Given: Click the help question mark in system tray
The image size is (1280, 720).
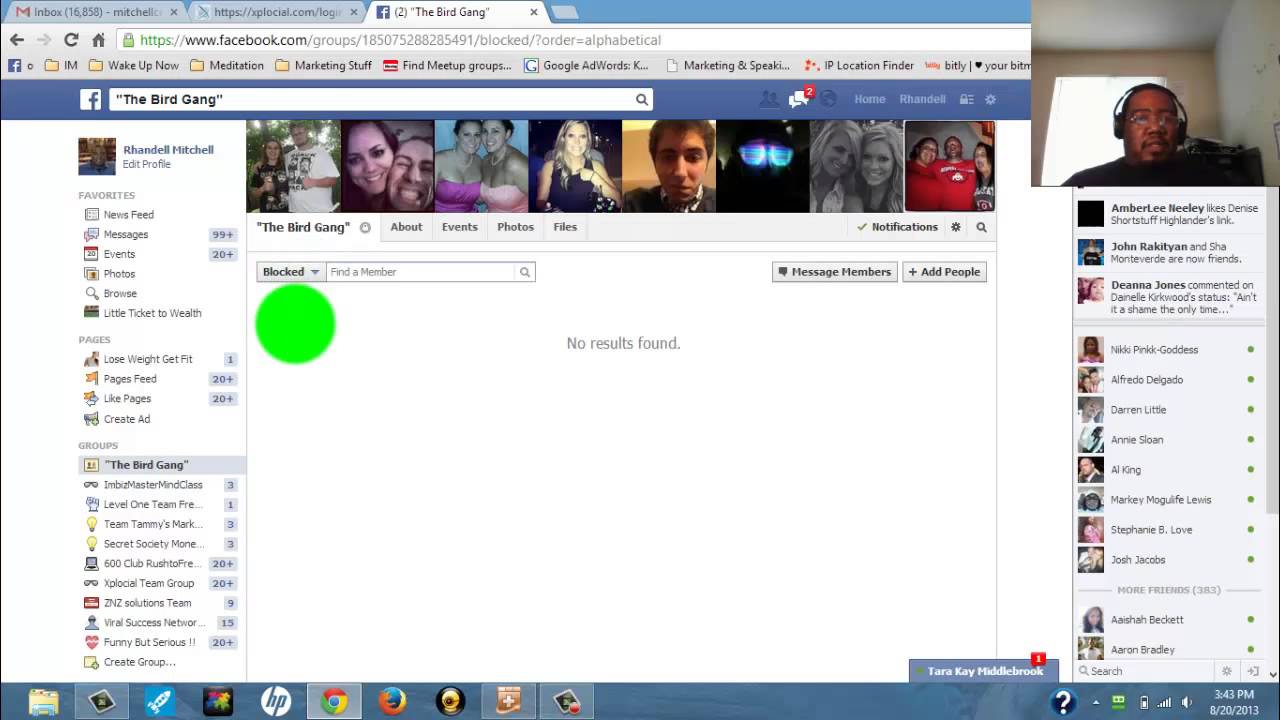Looking at the screenshot, I should (x=1062, y=702).
